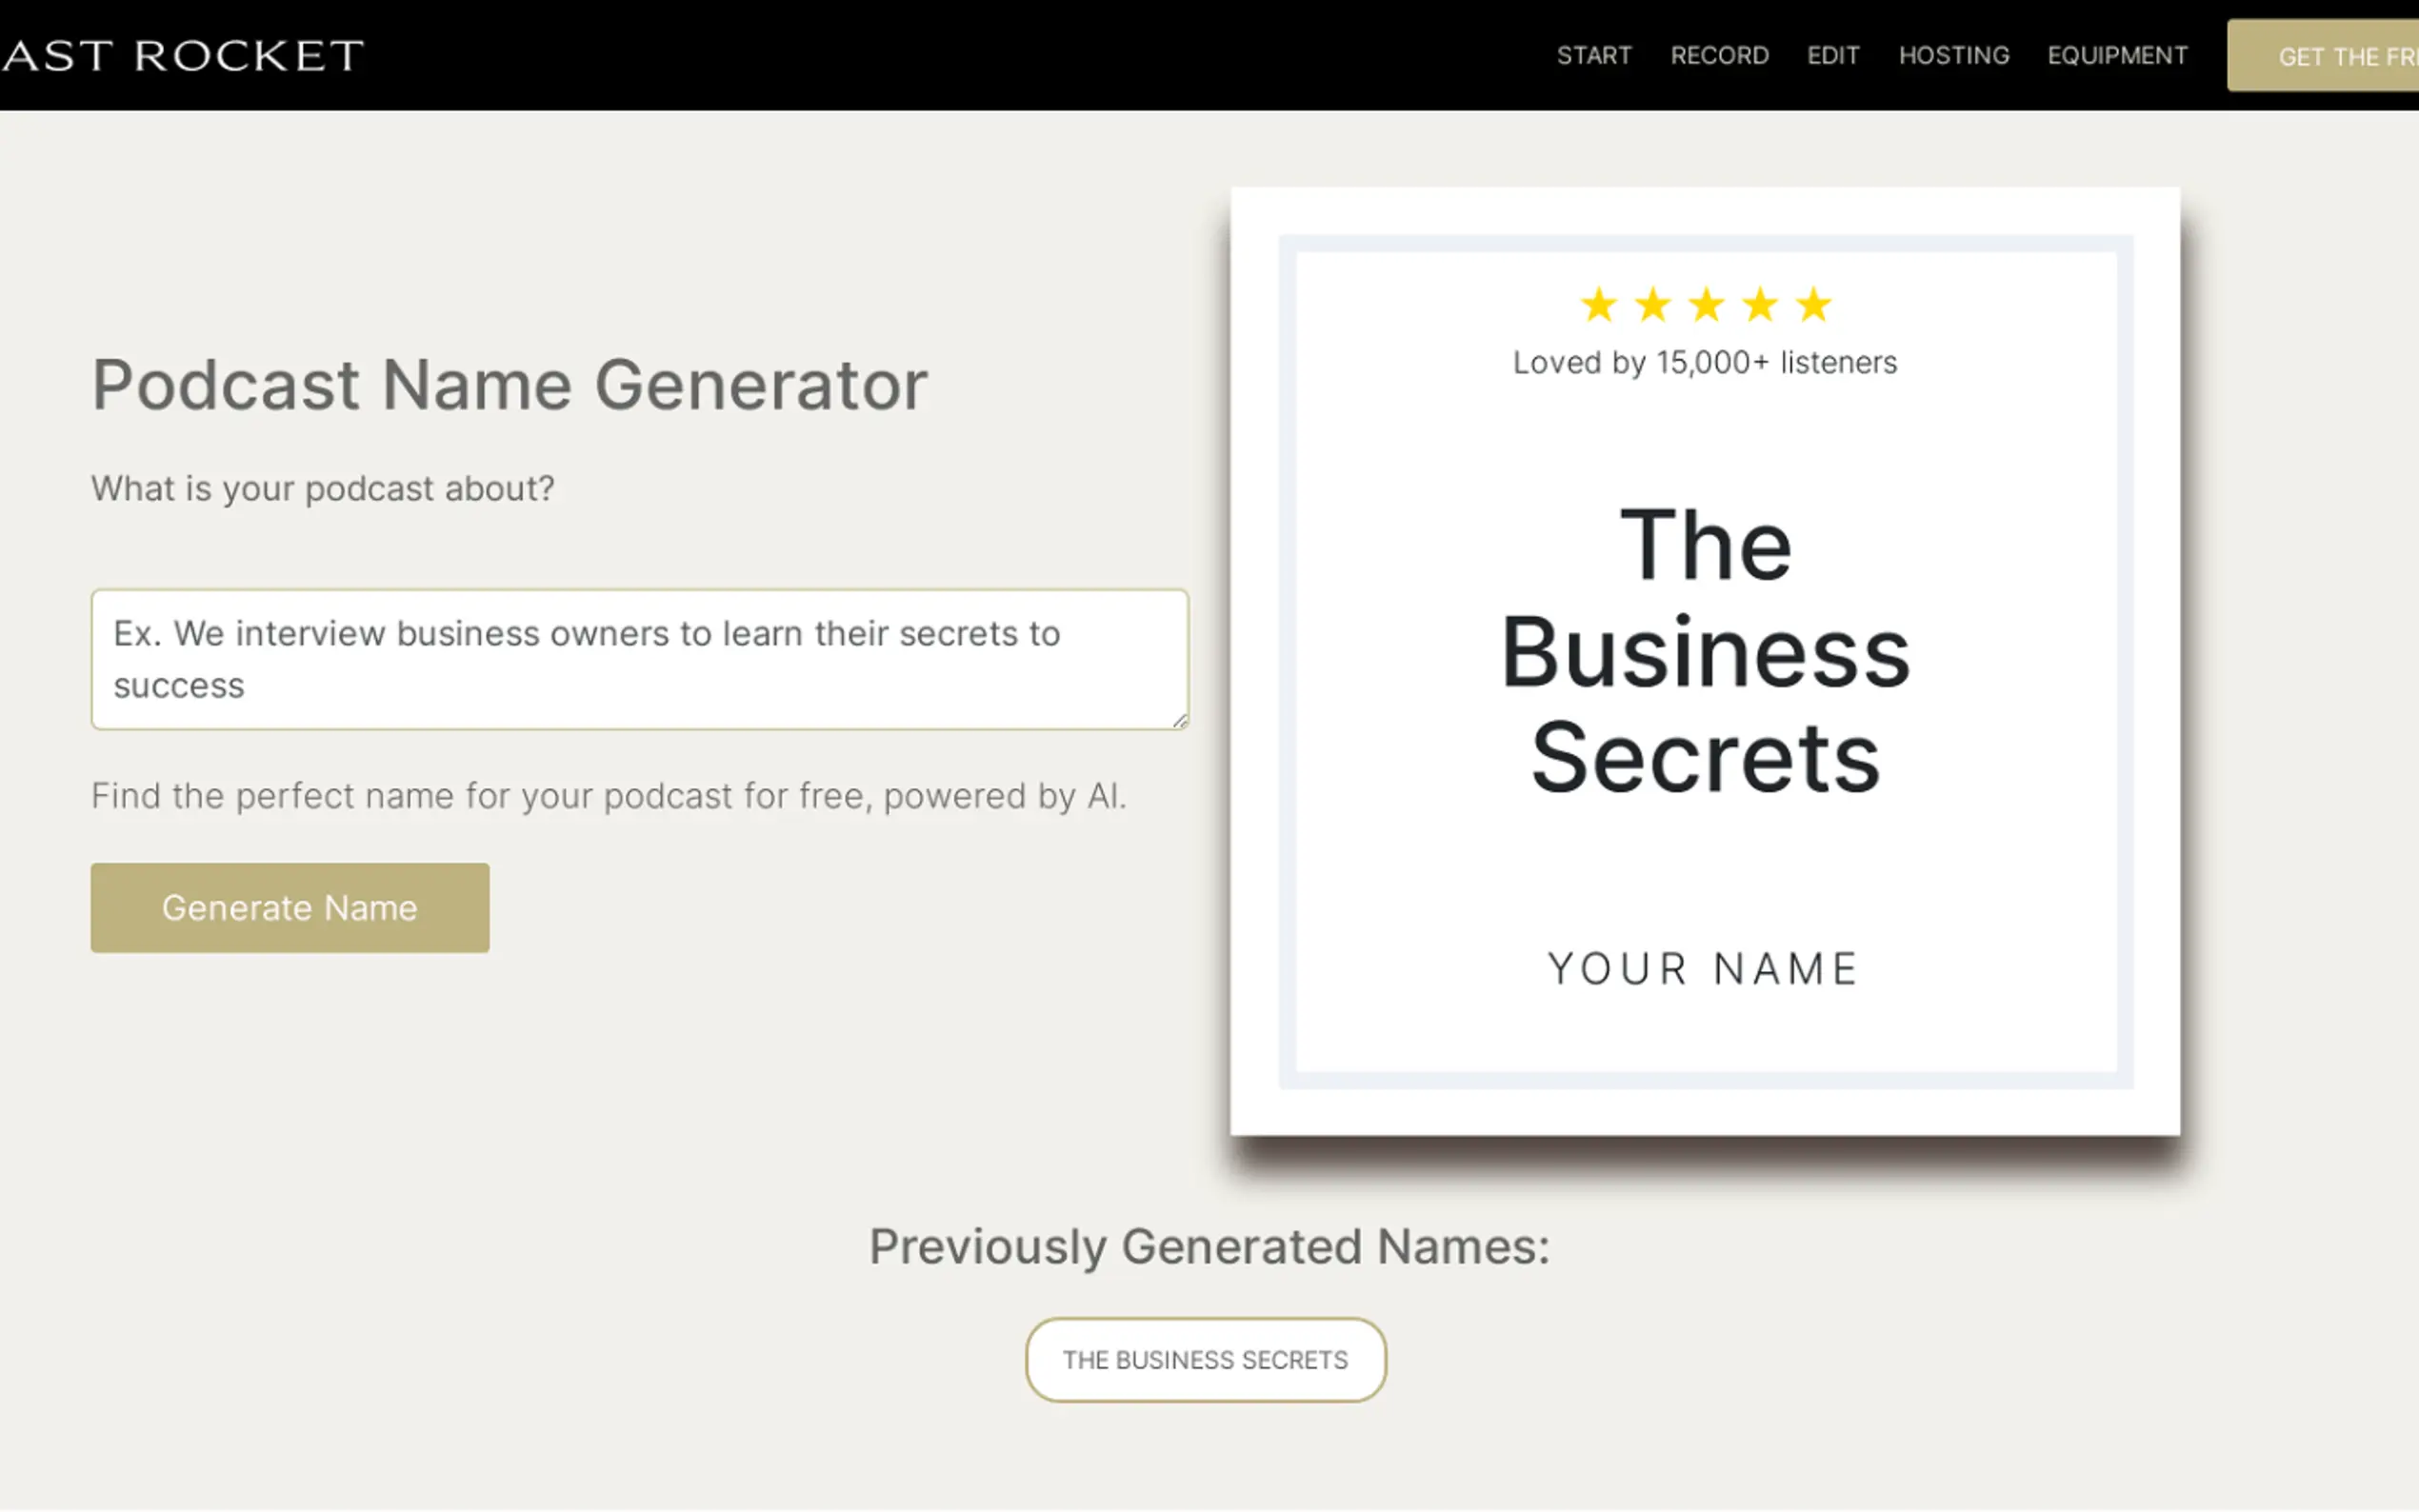Screen dimensions: 2419x1512
Task: Click Loved by 15,000+ listeners text
Action: tap(1704, 362)
